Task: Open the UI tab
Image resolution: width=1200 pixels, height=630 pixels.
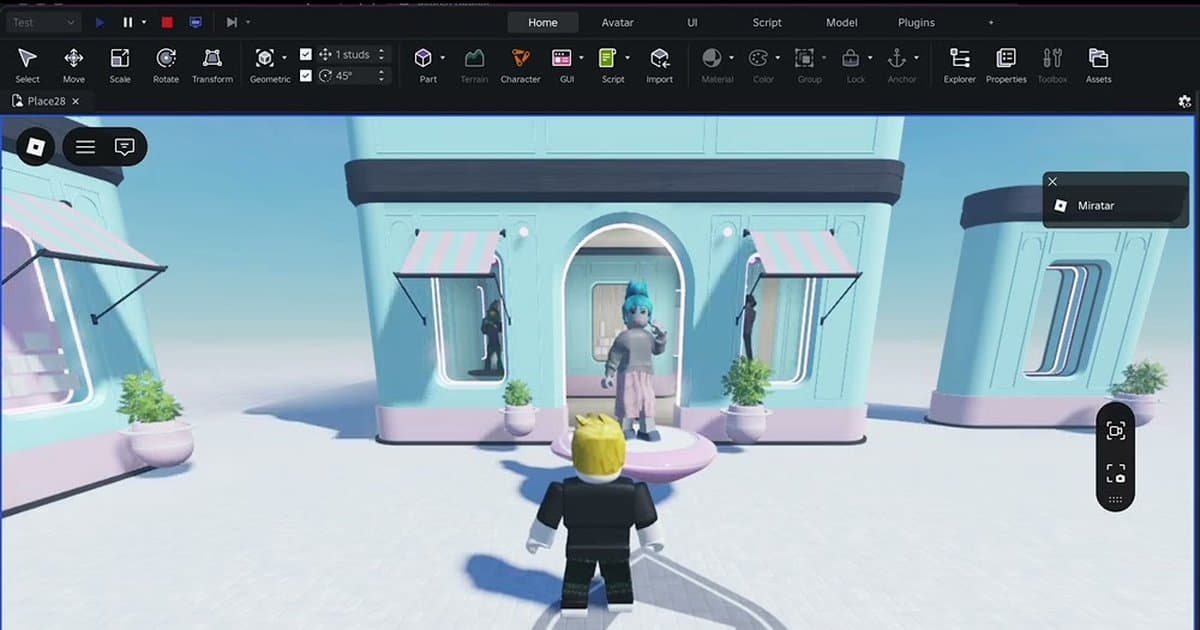Action: pyautogui.click(x=693, y=22)
